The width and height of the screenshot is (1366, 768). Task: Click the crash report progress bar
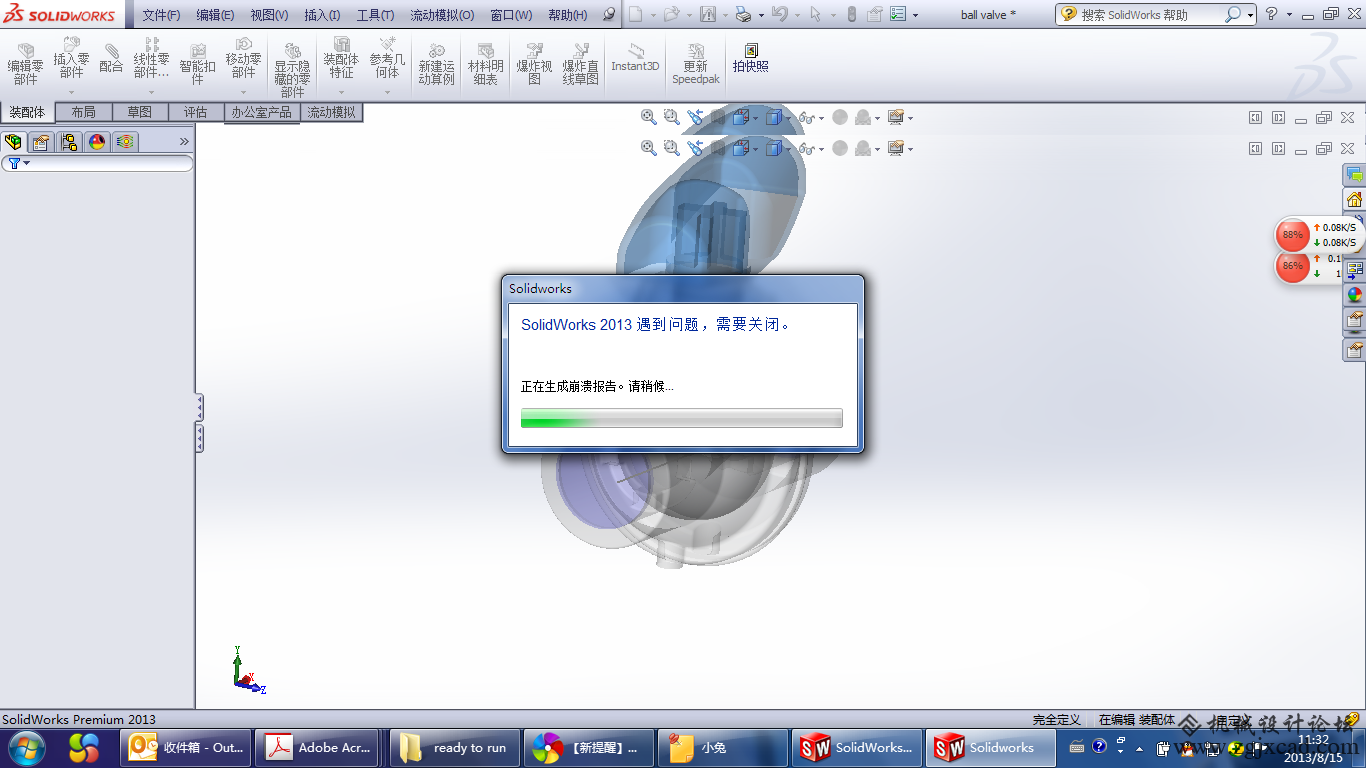click(682, 418)
